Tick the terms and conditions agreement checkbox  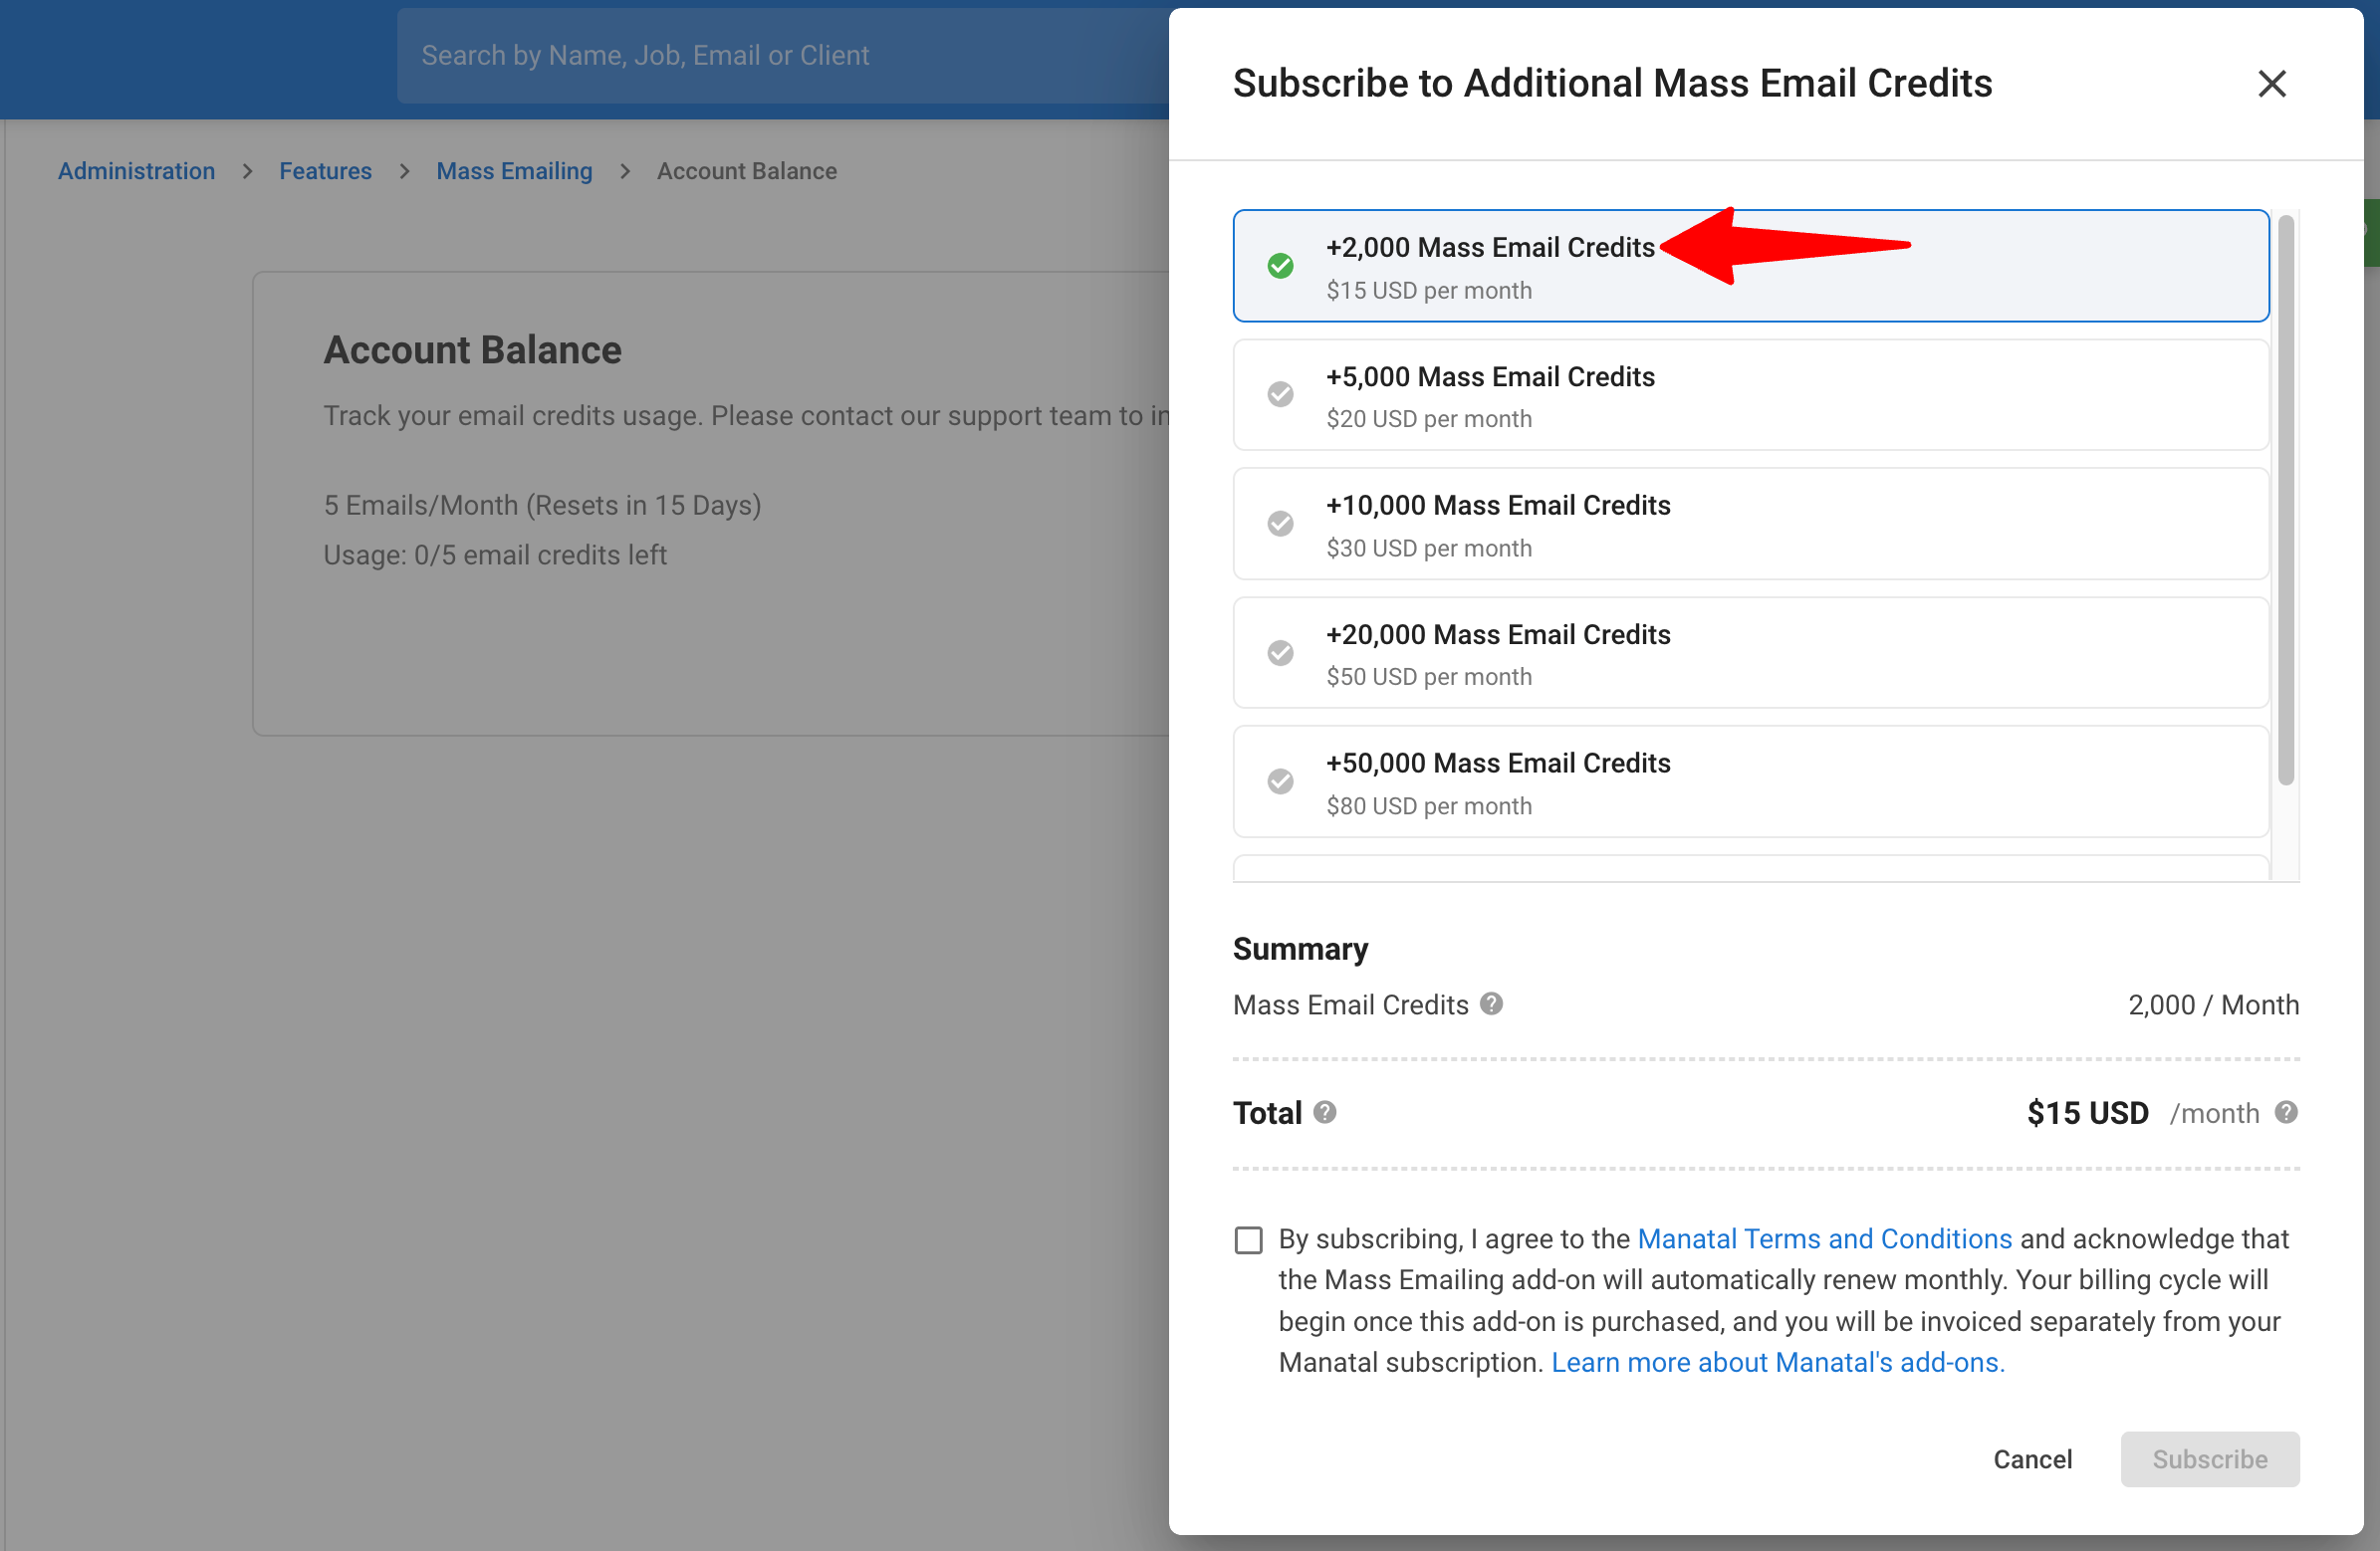tap(1248, 1240)
